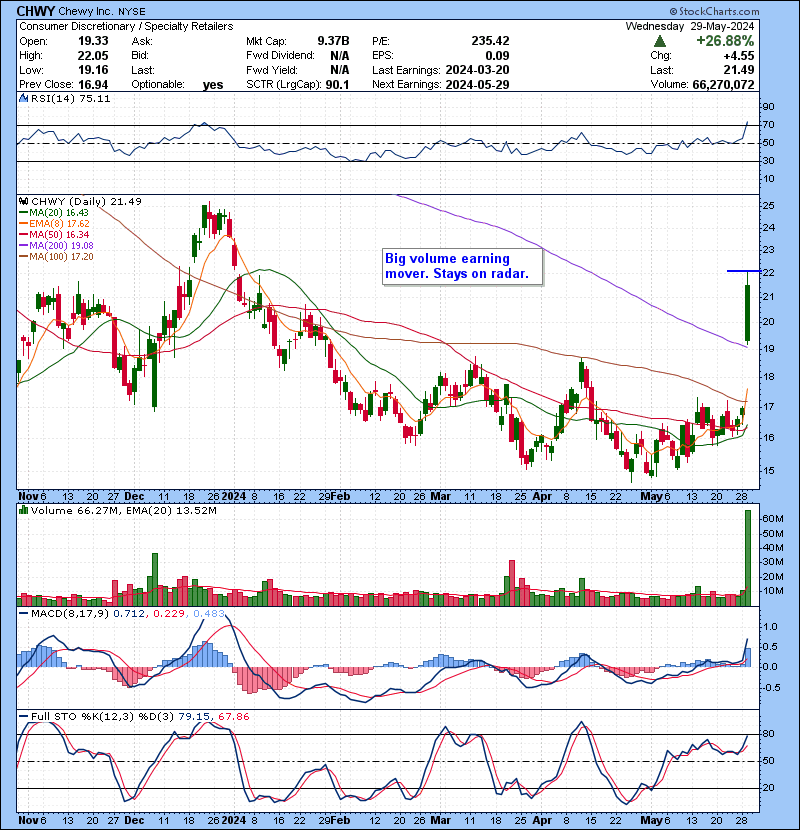Click the MA(100) 17.20 legend entry

coord(56,257)
